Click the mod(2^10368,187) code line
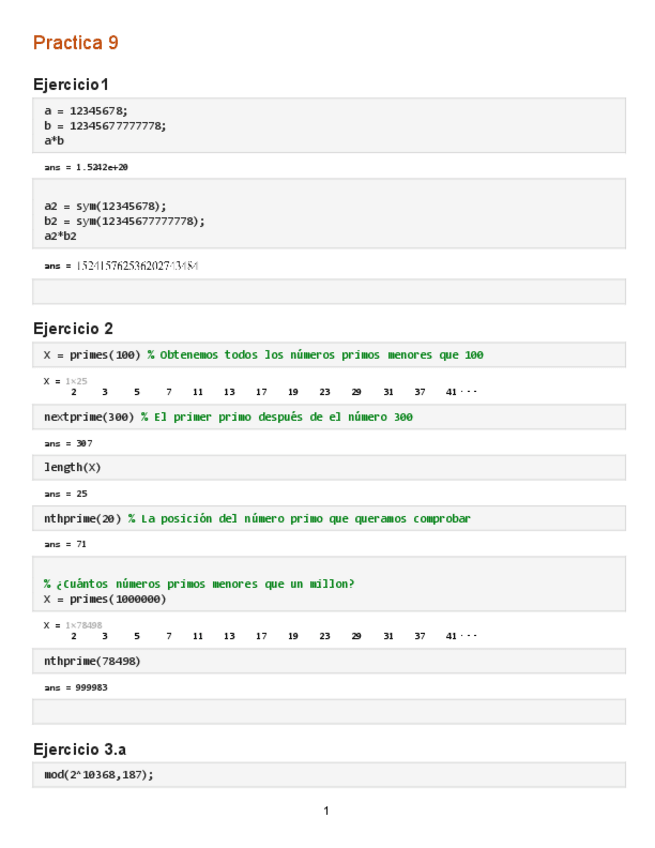 coord(98,775)
